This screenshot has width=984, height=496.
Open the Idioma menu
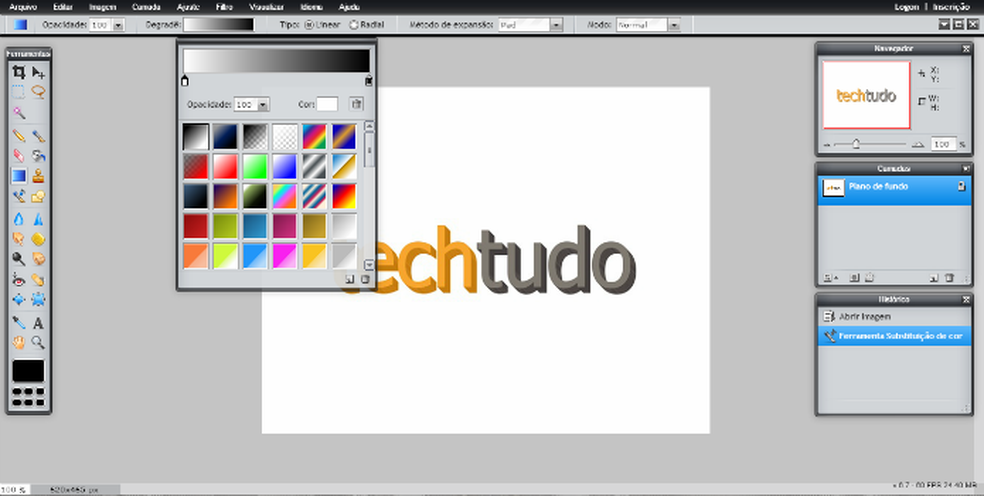[x=311, y=7]
